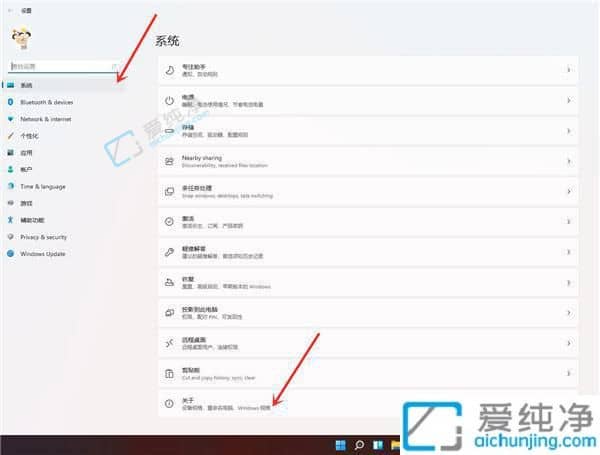Image resolution: width=600 pixels, height=455 pixels.
Task: Click the Privacy & security shield icon
Action: pyautogui.click(x=11, y=237)
